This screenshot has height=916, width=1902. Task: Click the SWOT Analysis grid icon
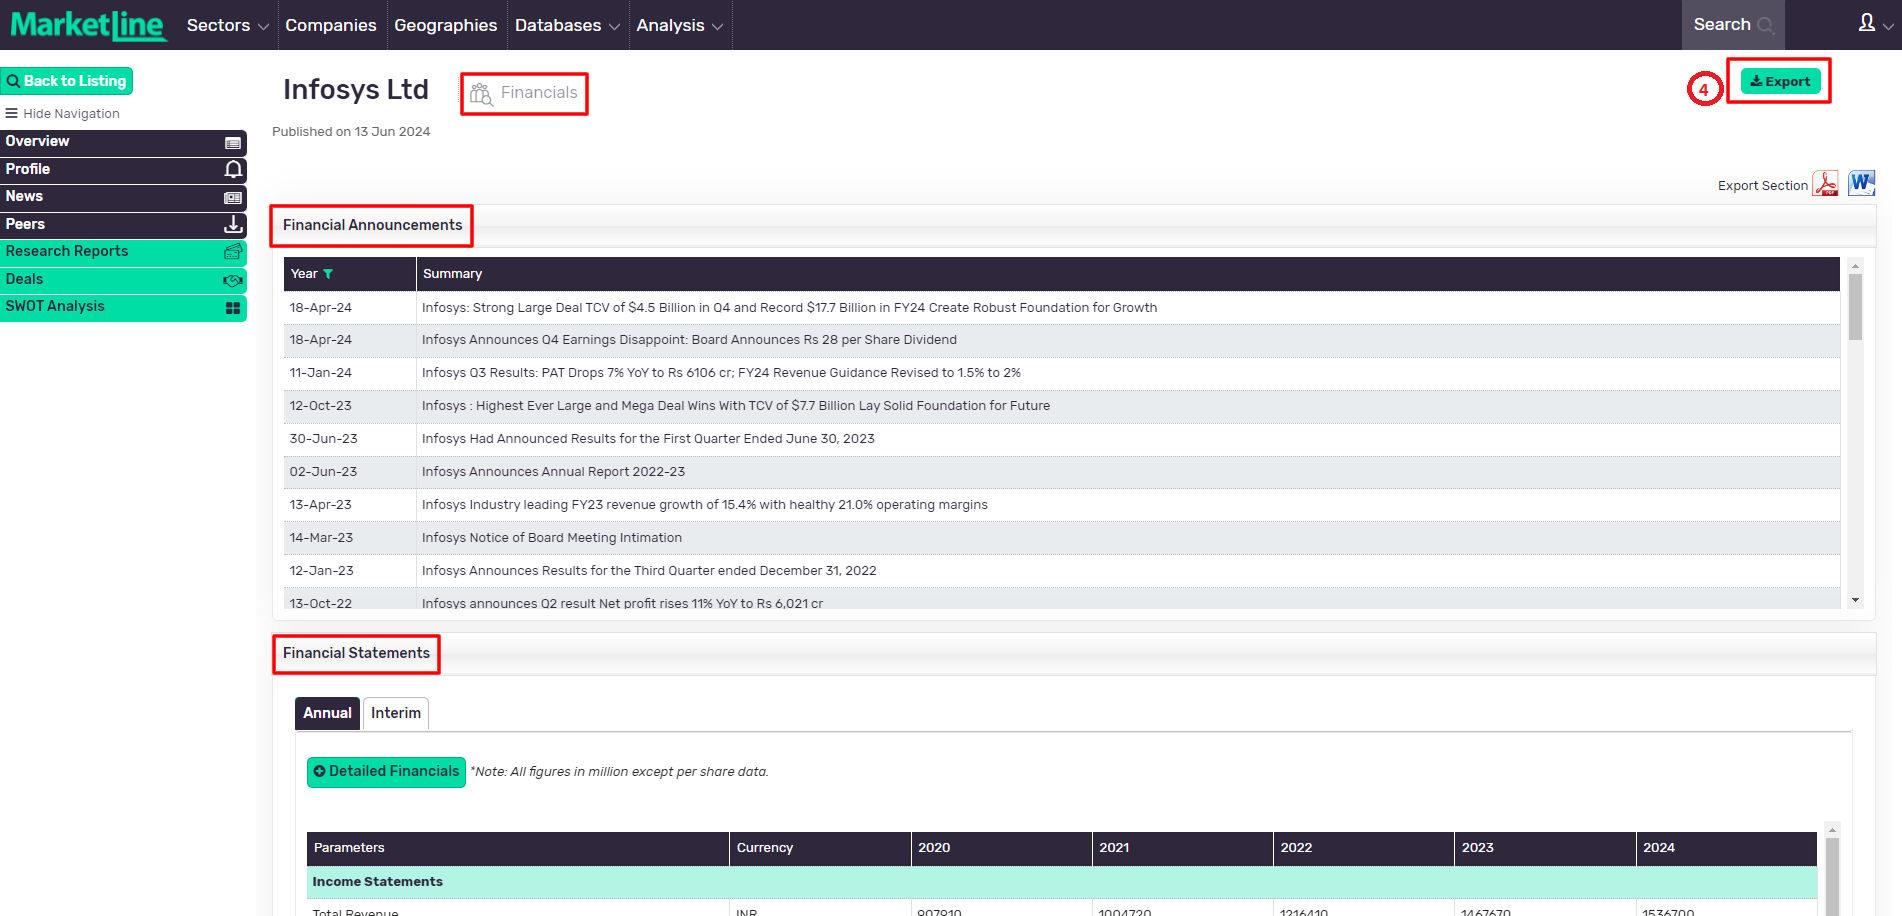pyautogui.click(x=233, y=308)
